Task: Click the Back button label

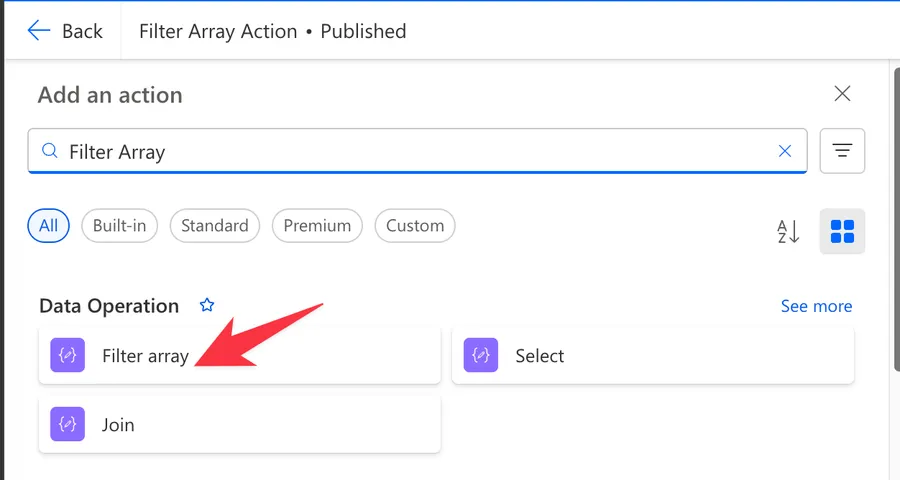Action: point(82,31)
